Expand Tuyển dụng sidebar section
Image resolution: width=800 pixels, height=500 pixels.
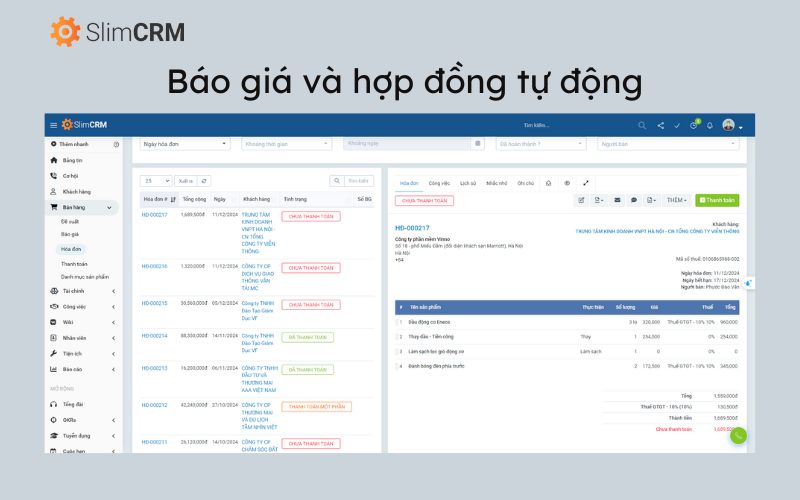pos(82,436)
